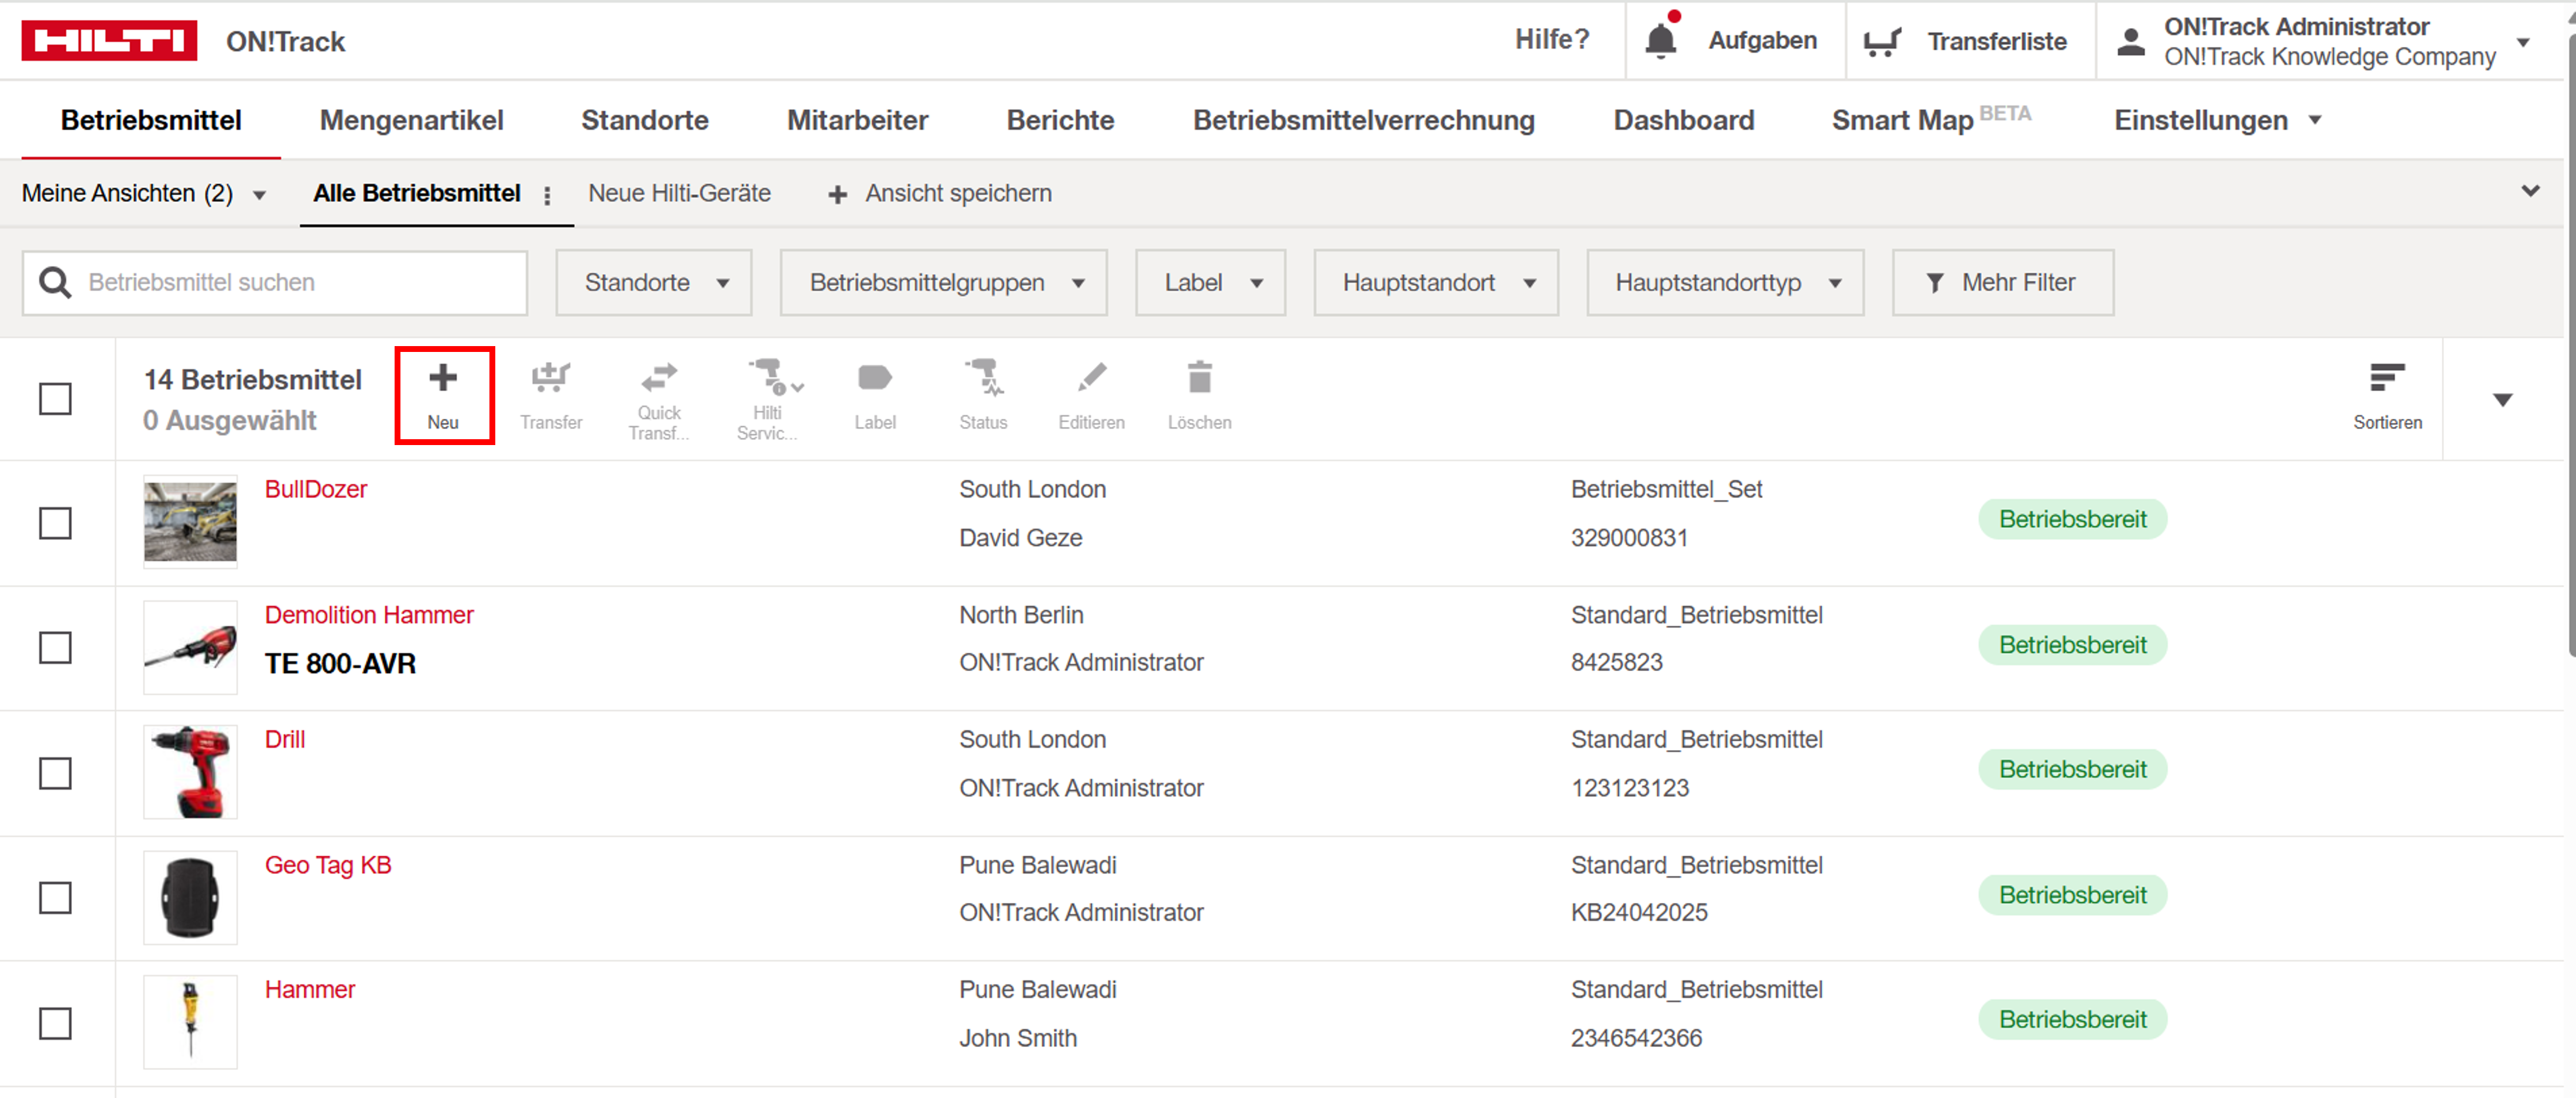Image resolution: width=2576 pixels, height=1098 pixels.
Task: Tick the Hammer row checkbox
Action: click(55, 1023)
